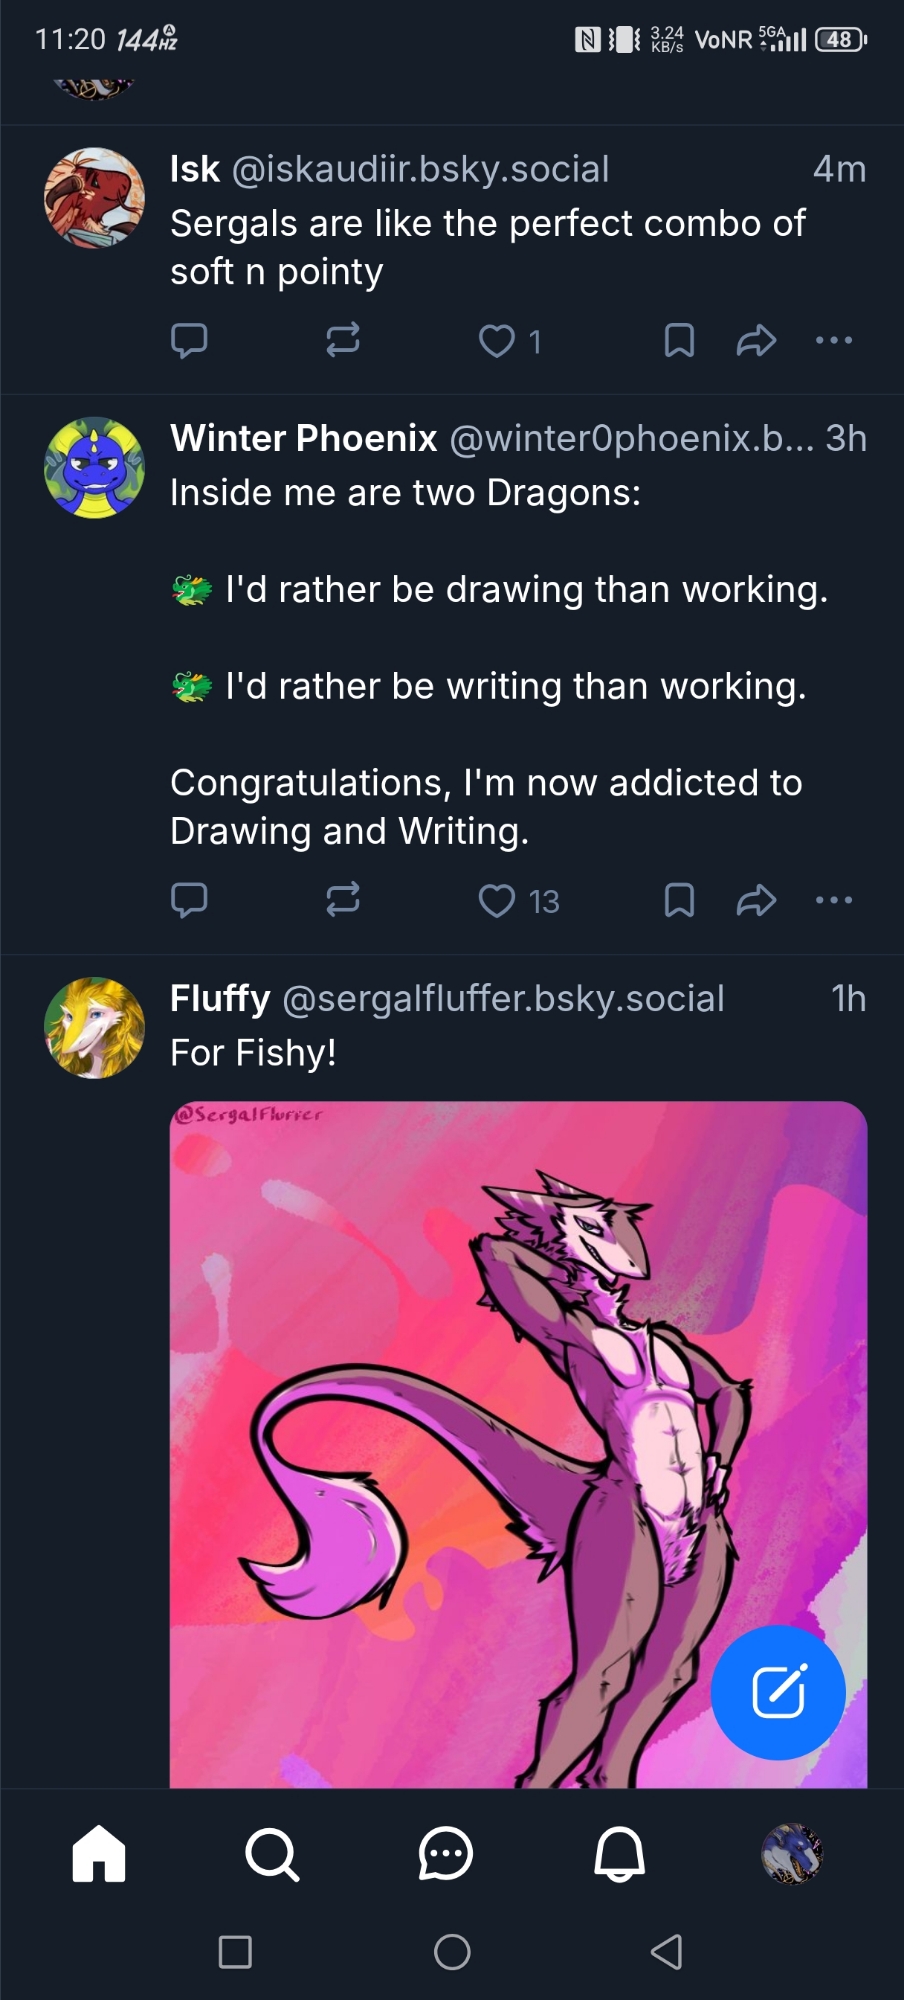Open the Notifications bell tab

[x=619, y=1853]
